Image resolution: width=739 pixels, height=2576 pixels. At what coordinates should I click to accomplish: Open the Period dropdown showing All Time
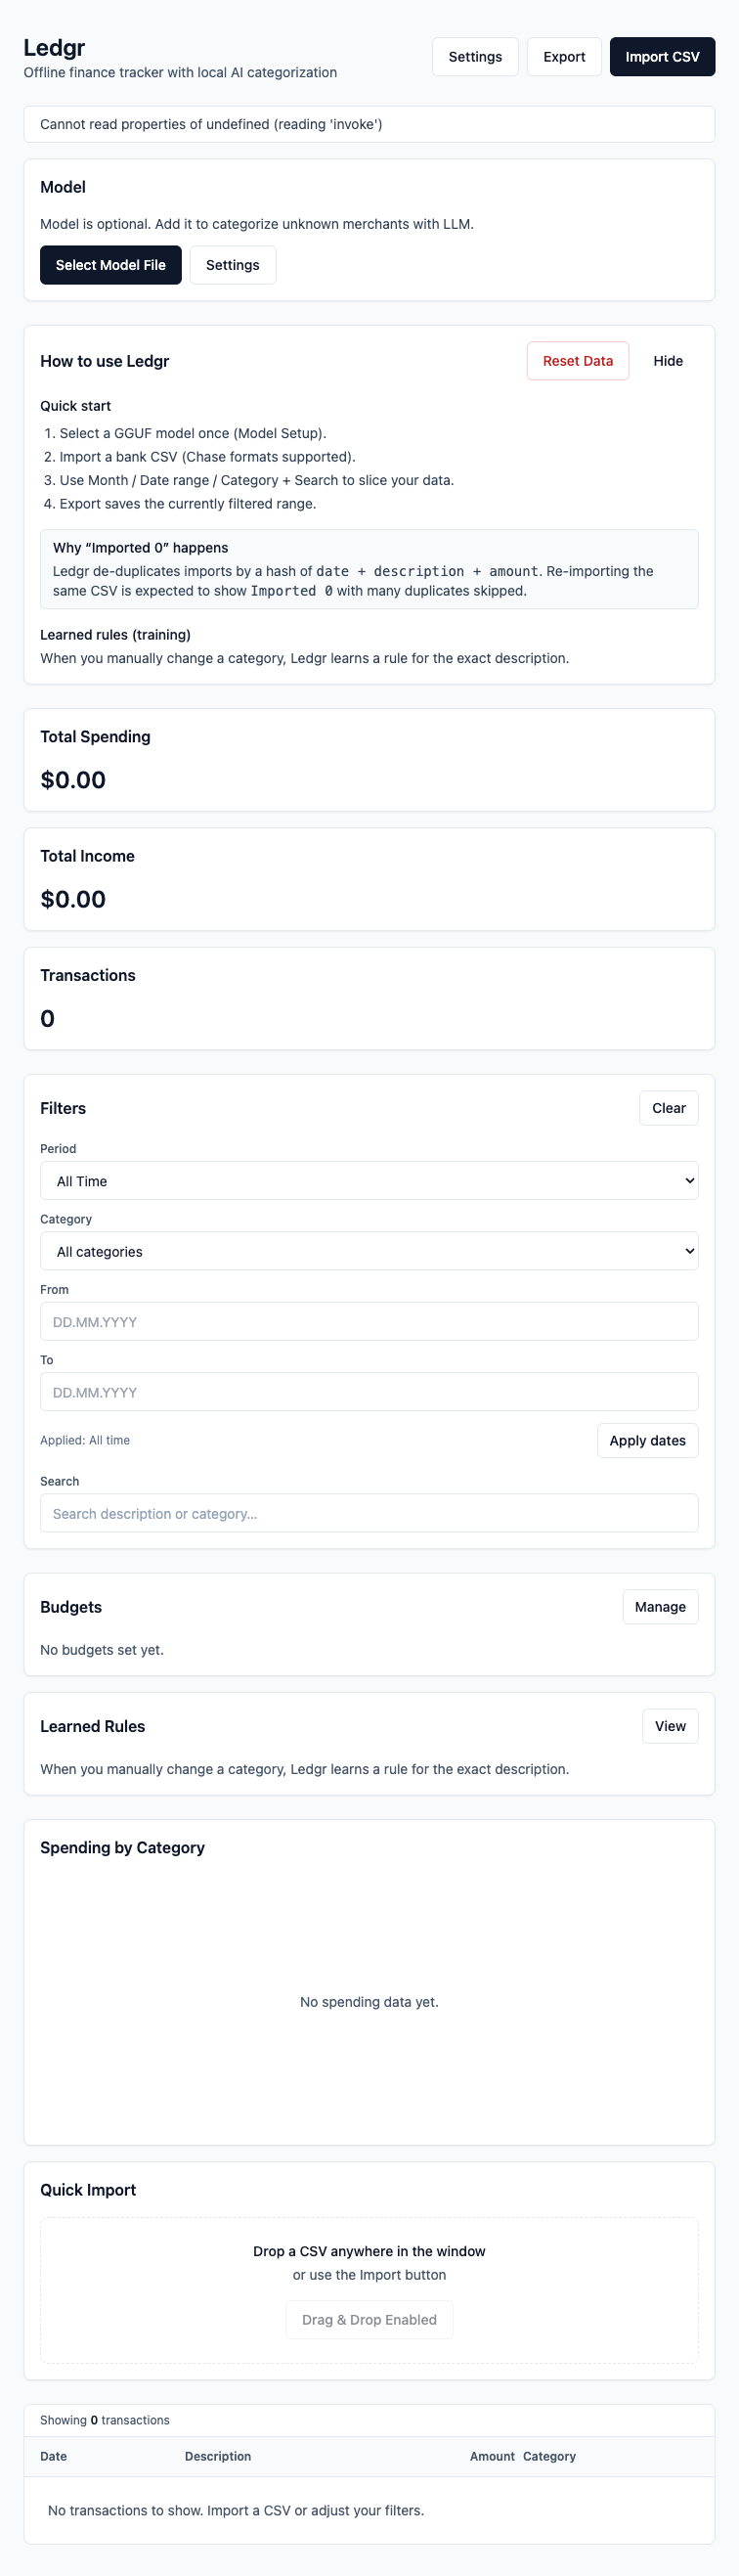click(x=369, y=1181)
